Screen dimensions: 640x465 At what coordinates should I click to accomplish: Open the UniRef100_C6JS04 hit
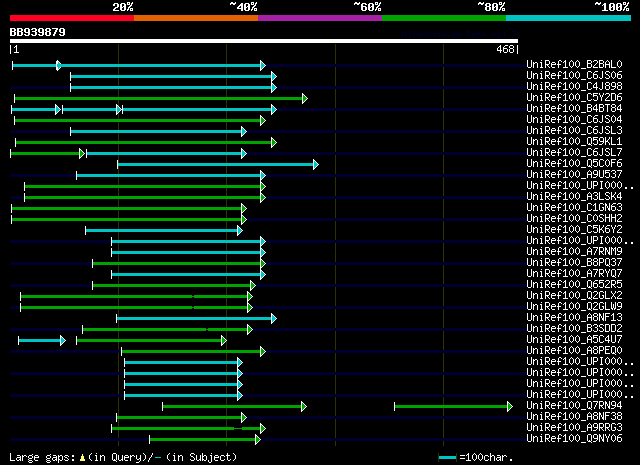574,120
